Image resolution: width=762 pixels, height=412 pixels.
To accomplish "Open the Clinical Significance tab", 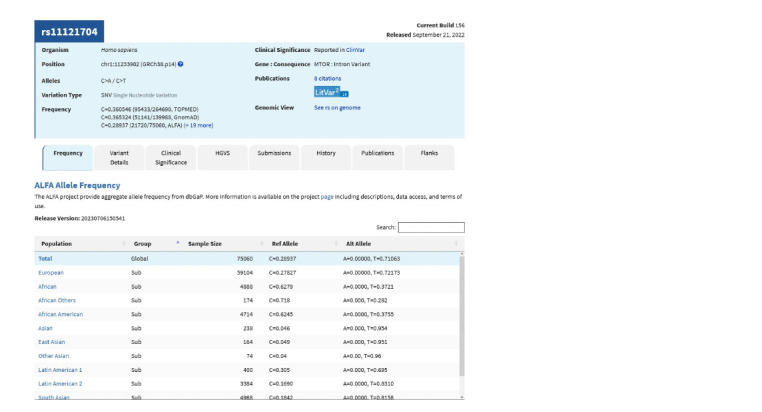I will 171,157.
